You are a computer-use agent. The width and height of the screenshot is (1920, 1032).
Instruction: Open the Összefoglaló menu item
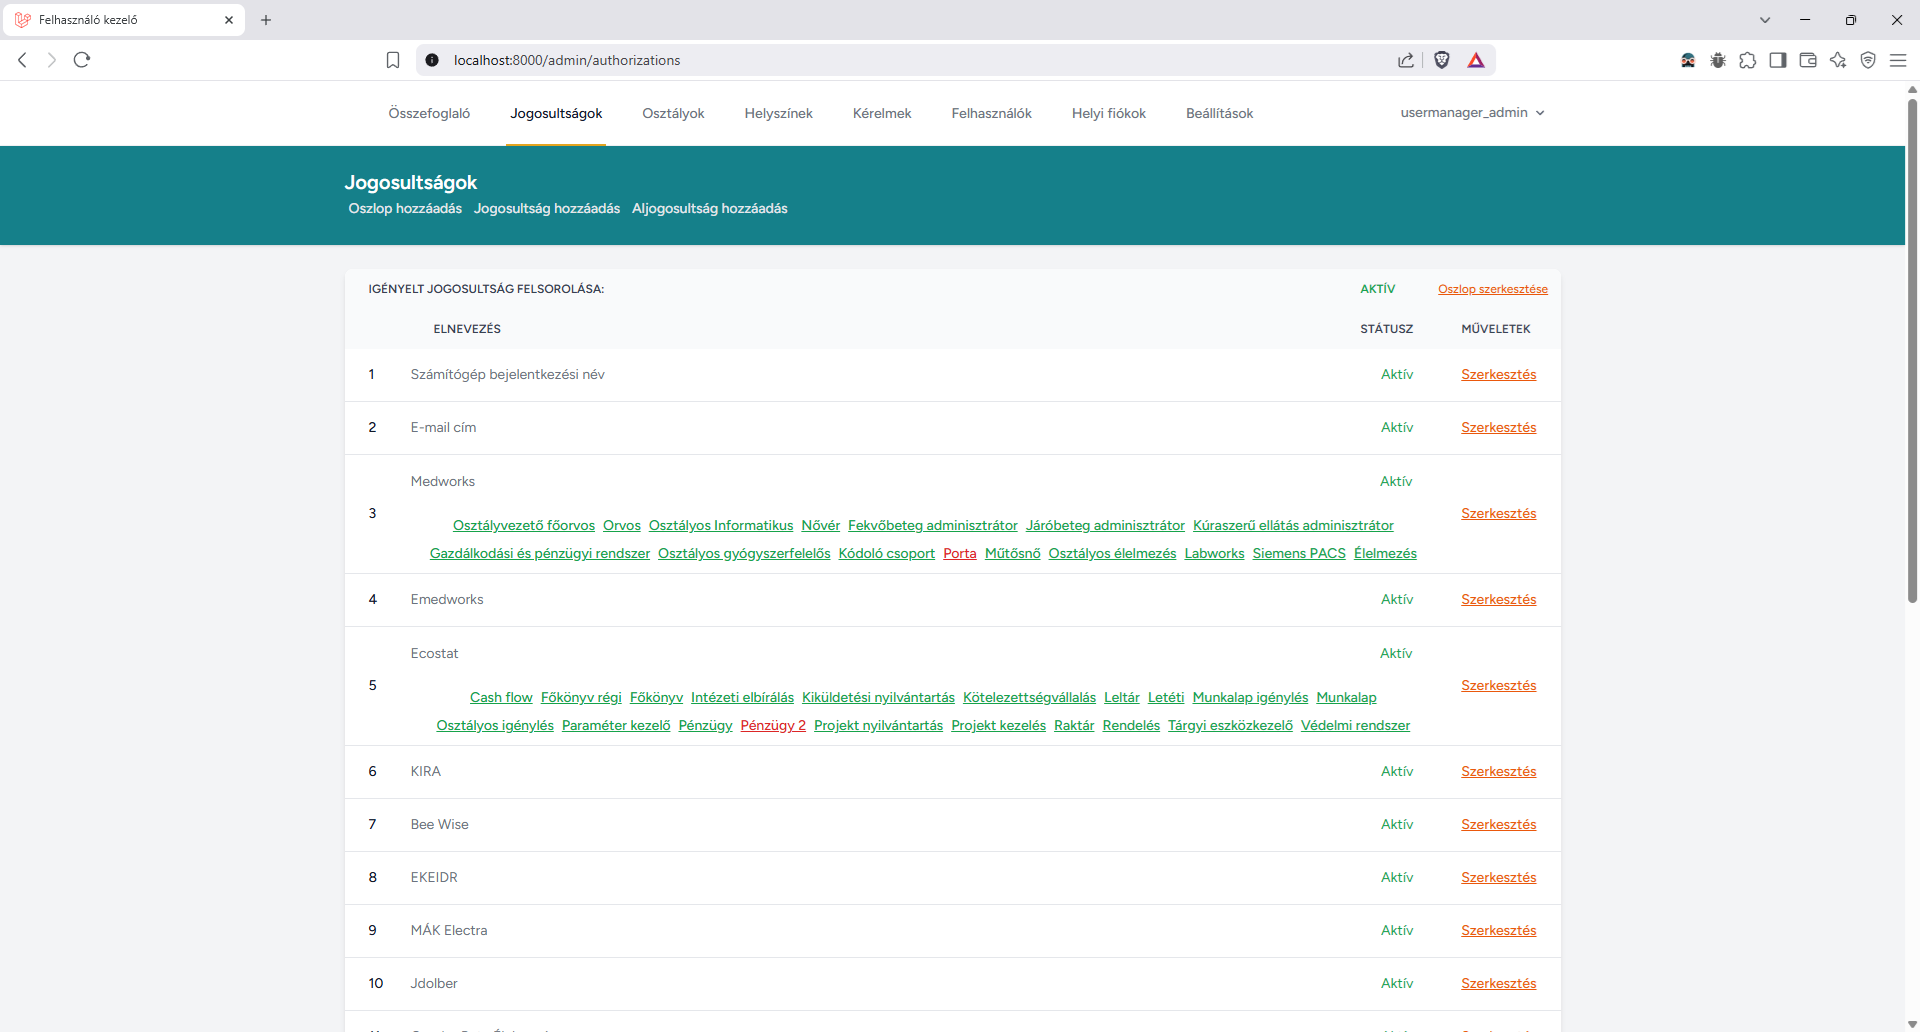click(429, 113)
